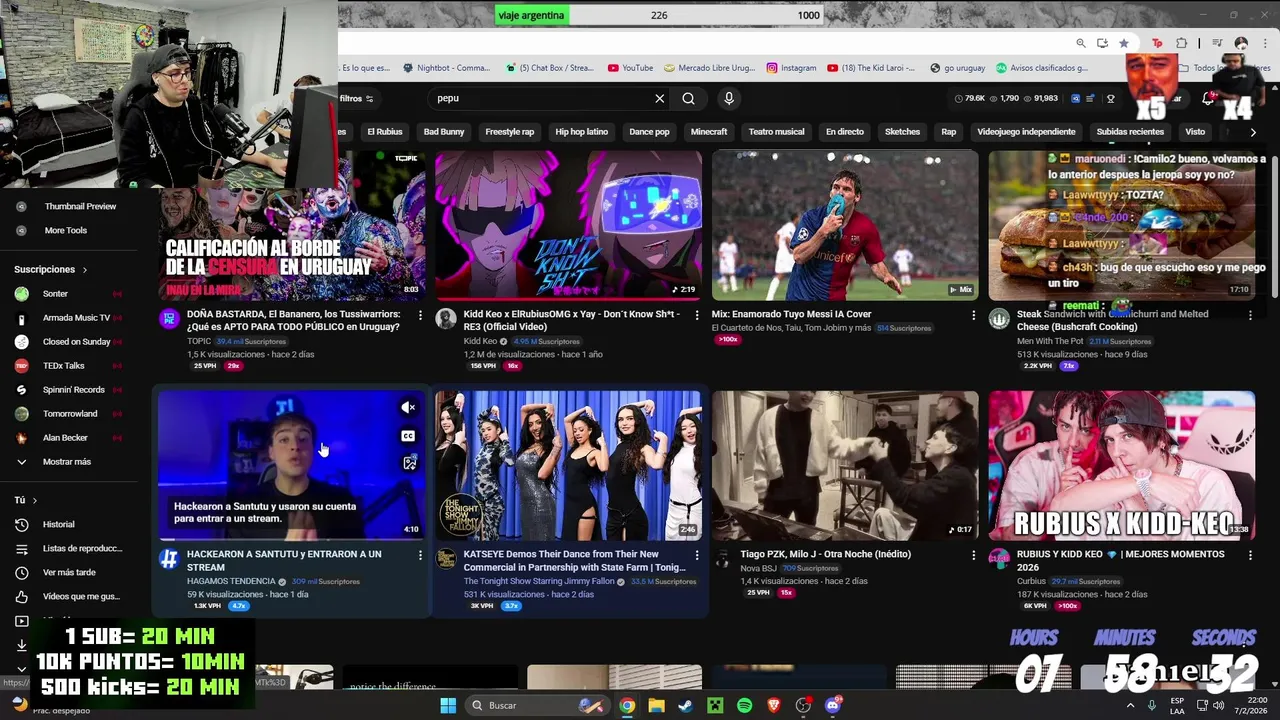
Task: Select the El Rubius chip
Action: coord(385,132)
